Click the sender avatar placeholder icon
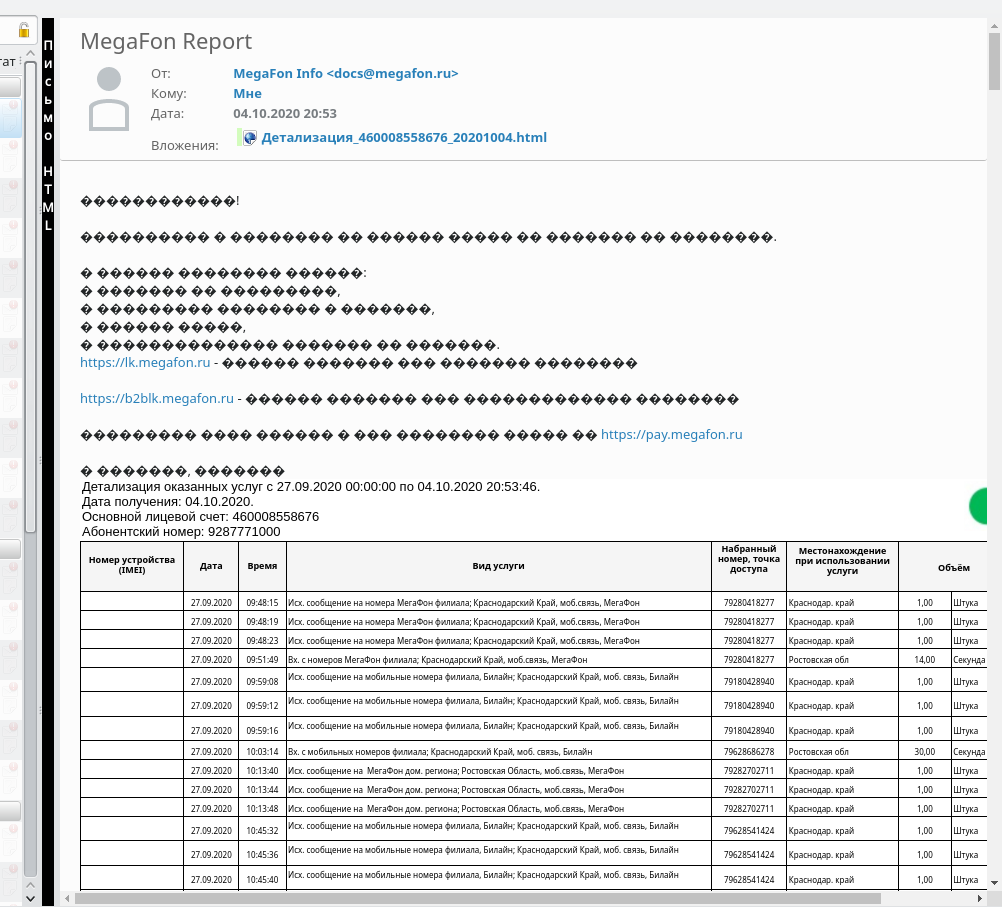The width and height of the screenshot is (1002, 907). pos(109,99)
